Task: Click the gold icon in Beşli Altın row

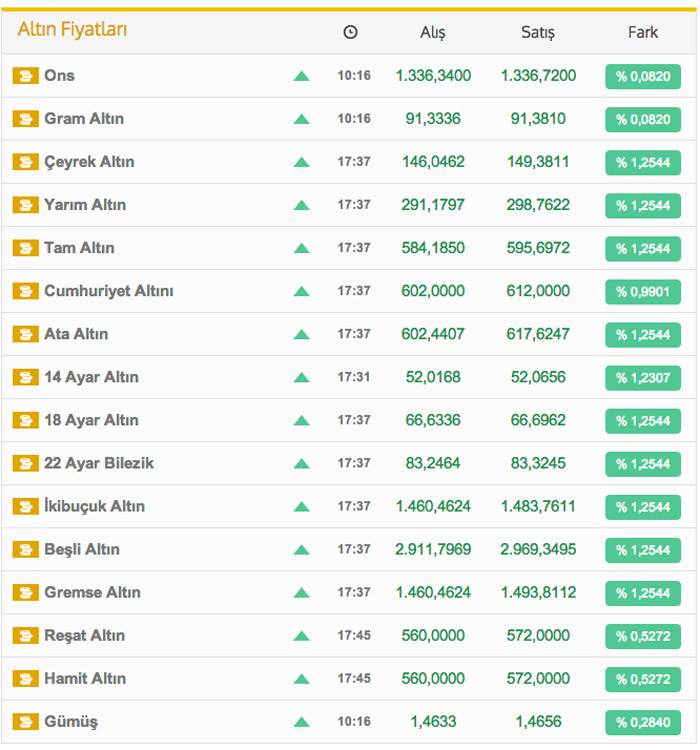Action: pos(25,549)
